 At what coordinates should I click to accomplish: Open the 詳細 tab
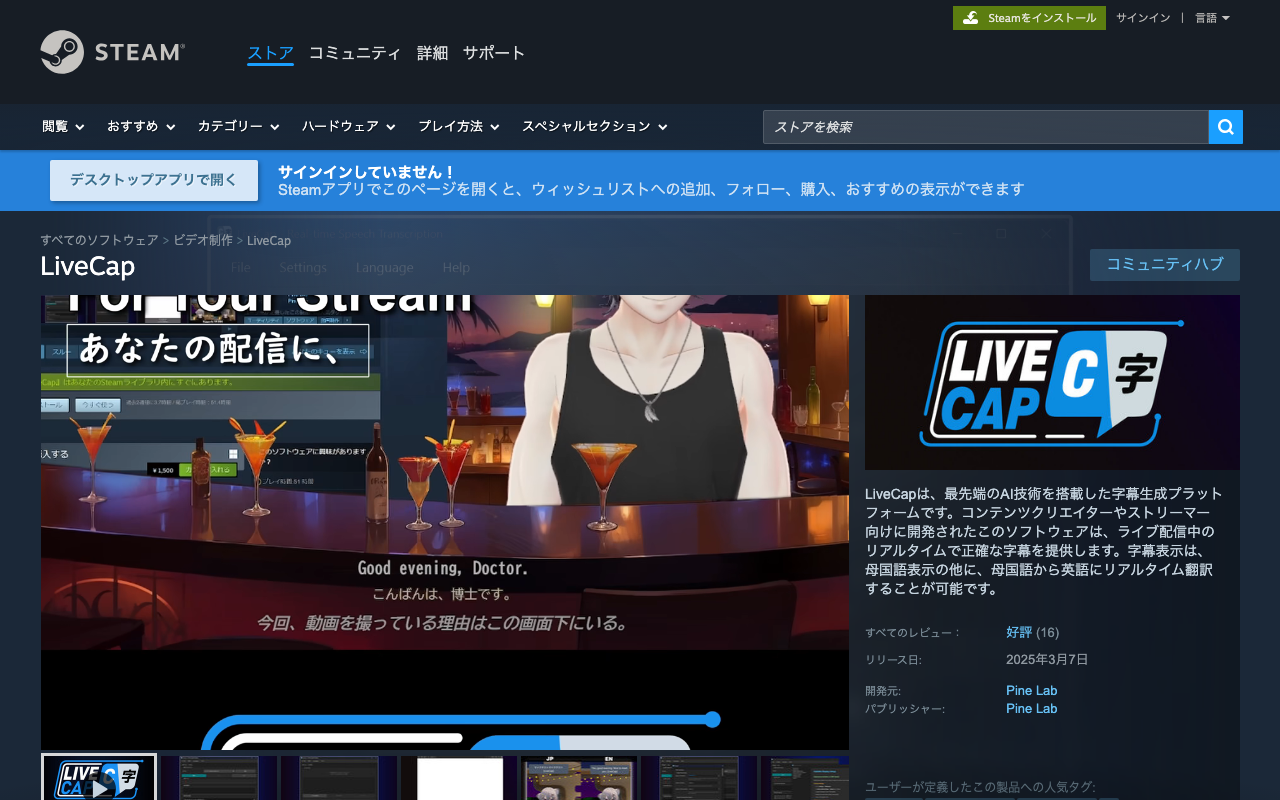coord(432,53)
